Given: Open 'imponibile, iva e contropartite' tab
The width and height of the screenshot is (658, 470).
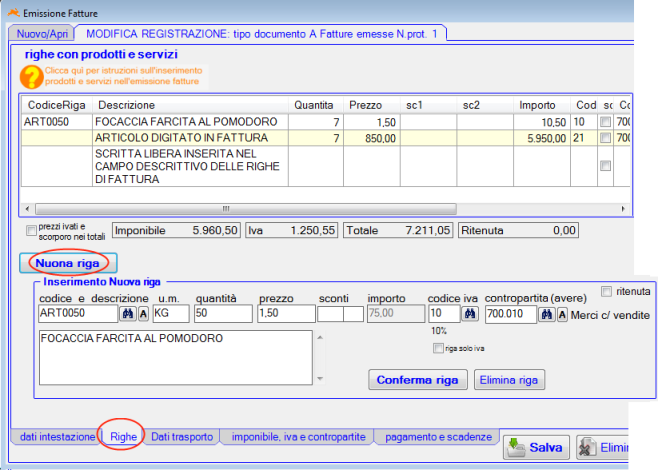Looking at the screenshot, I should point(298,437).
